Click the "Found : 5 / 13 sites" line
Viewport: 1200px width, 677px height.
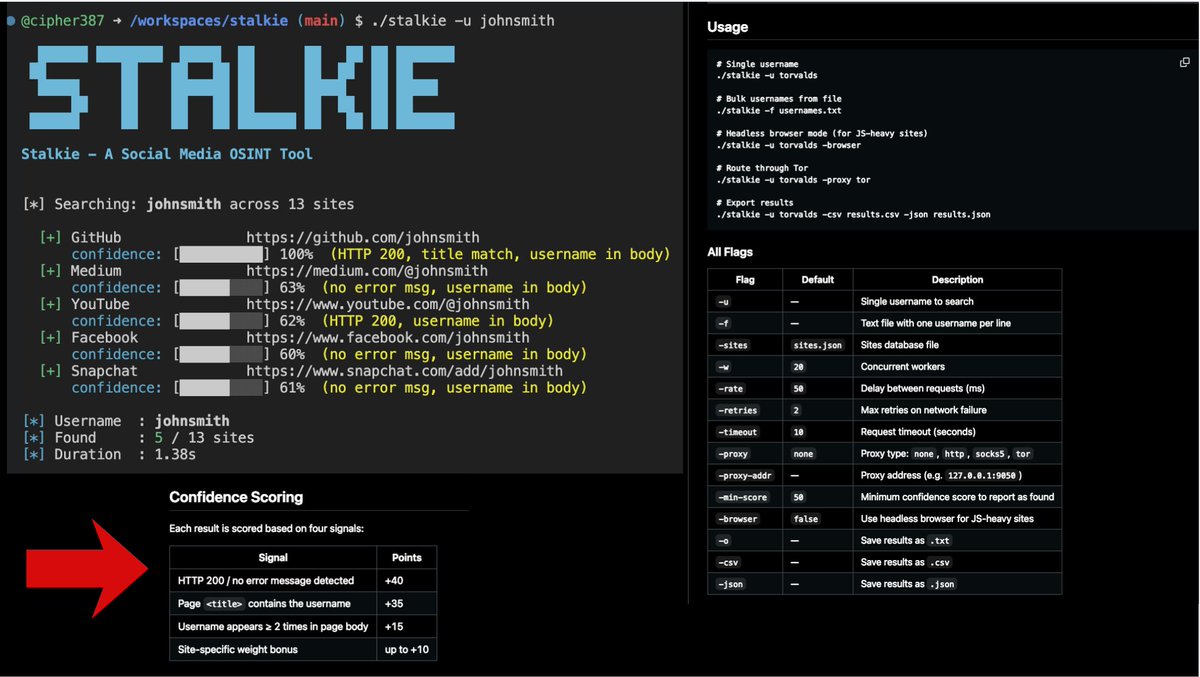(x=138, y=437)
